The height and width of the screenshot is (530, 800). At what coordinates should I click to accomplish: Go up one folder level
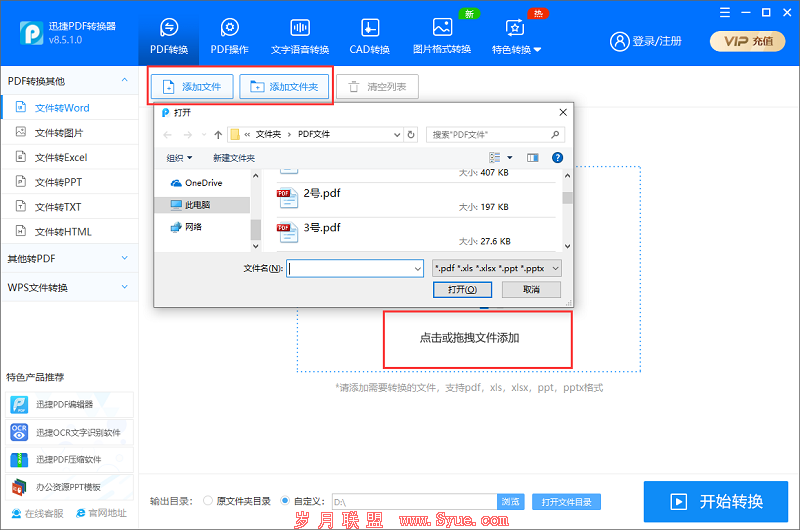coord(218,135)
